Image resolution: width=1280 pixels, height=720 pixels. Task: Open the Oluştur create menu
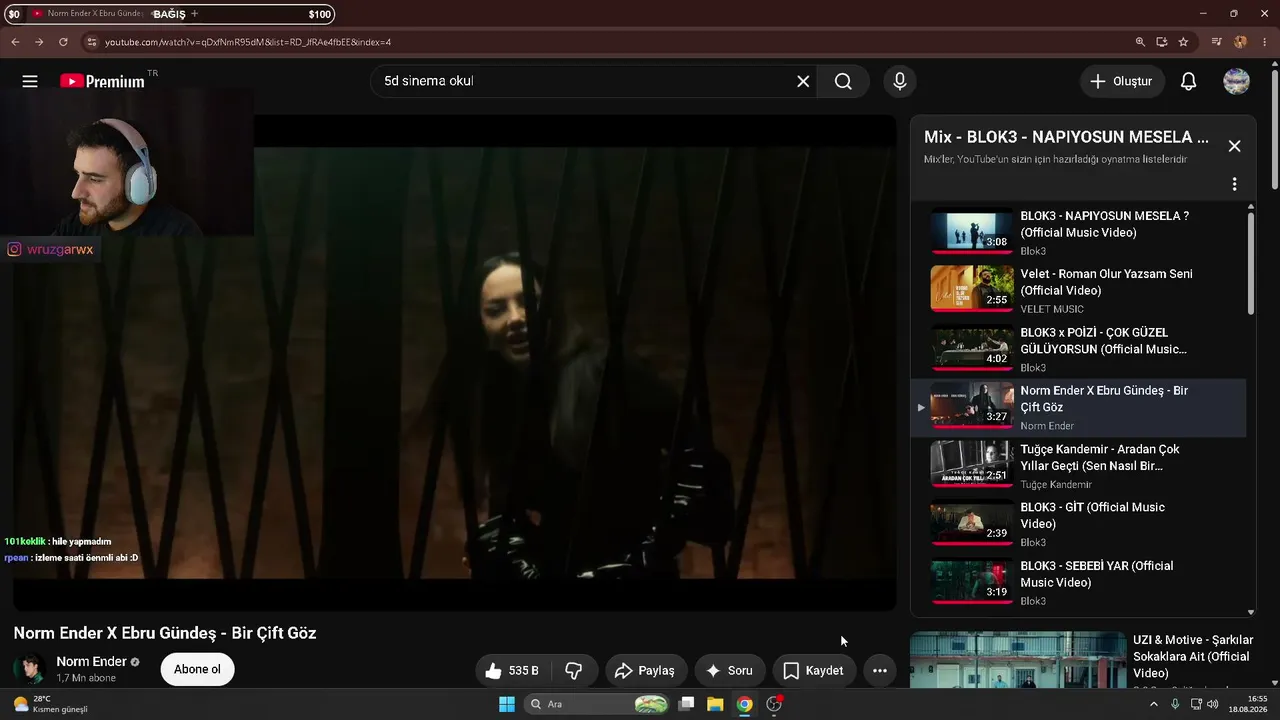[x=1122, y=81]
